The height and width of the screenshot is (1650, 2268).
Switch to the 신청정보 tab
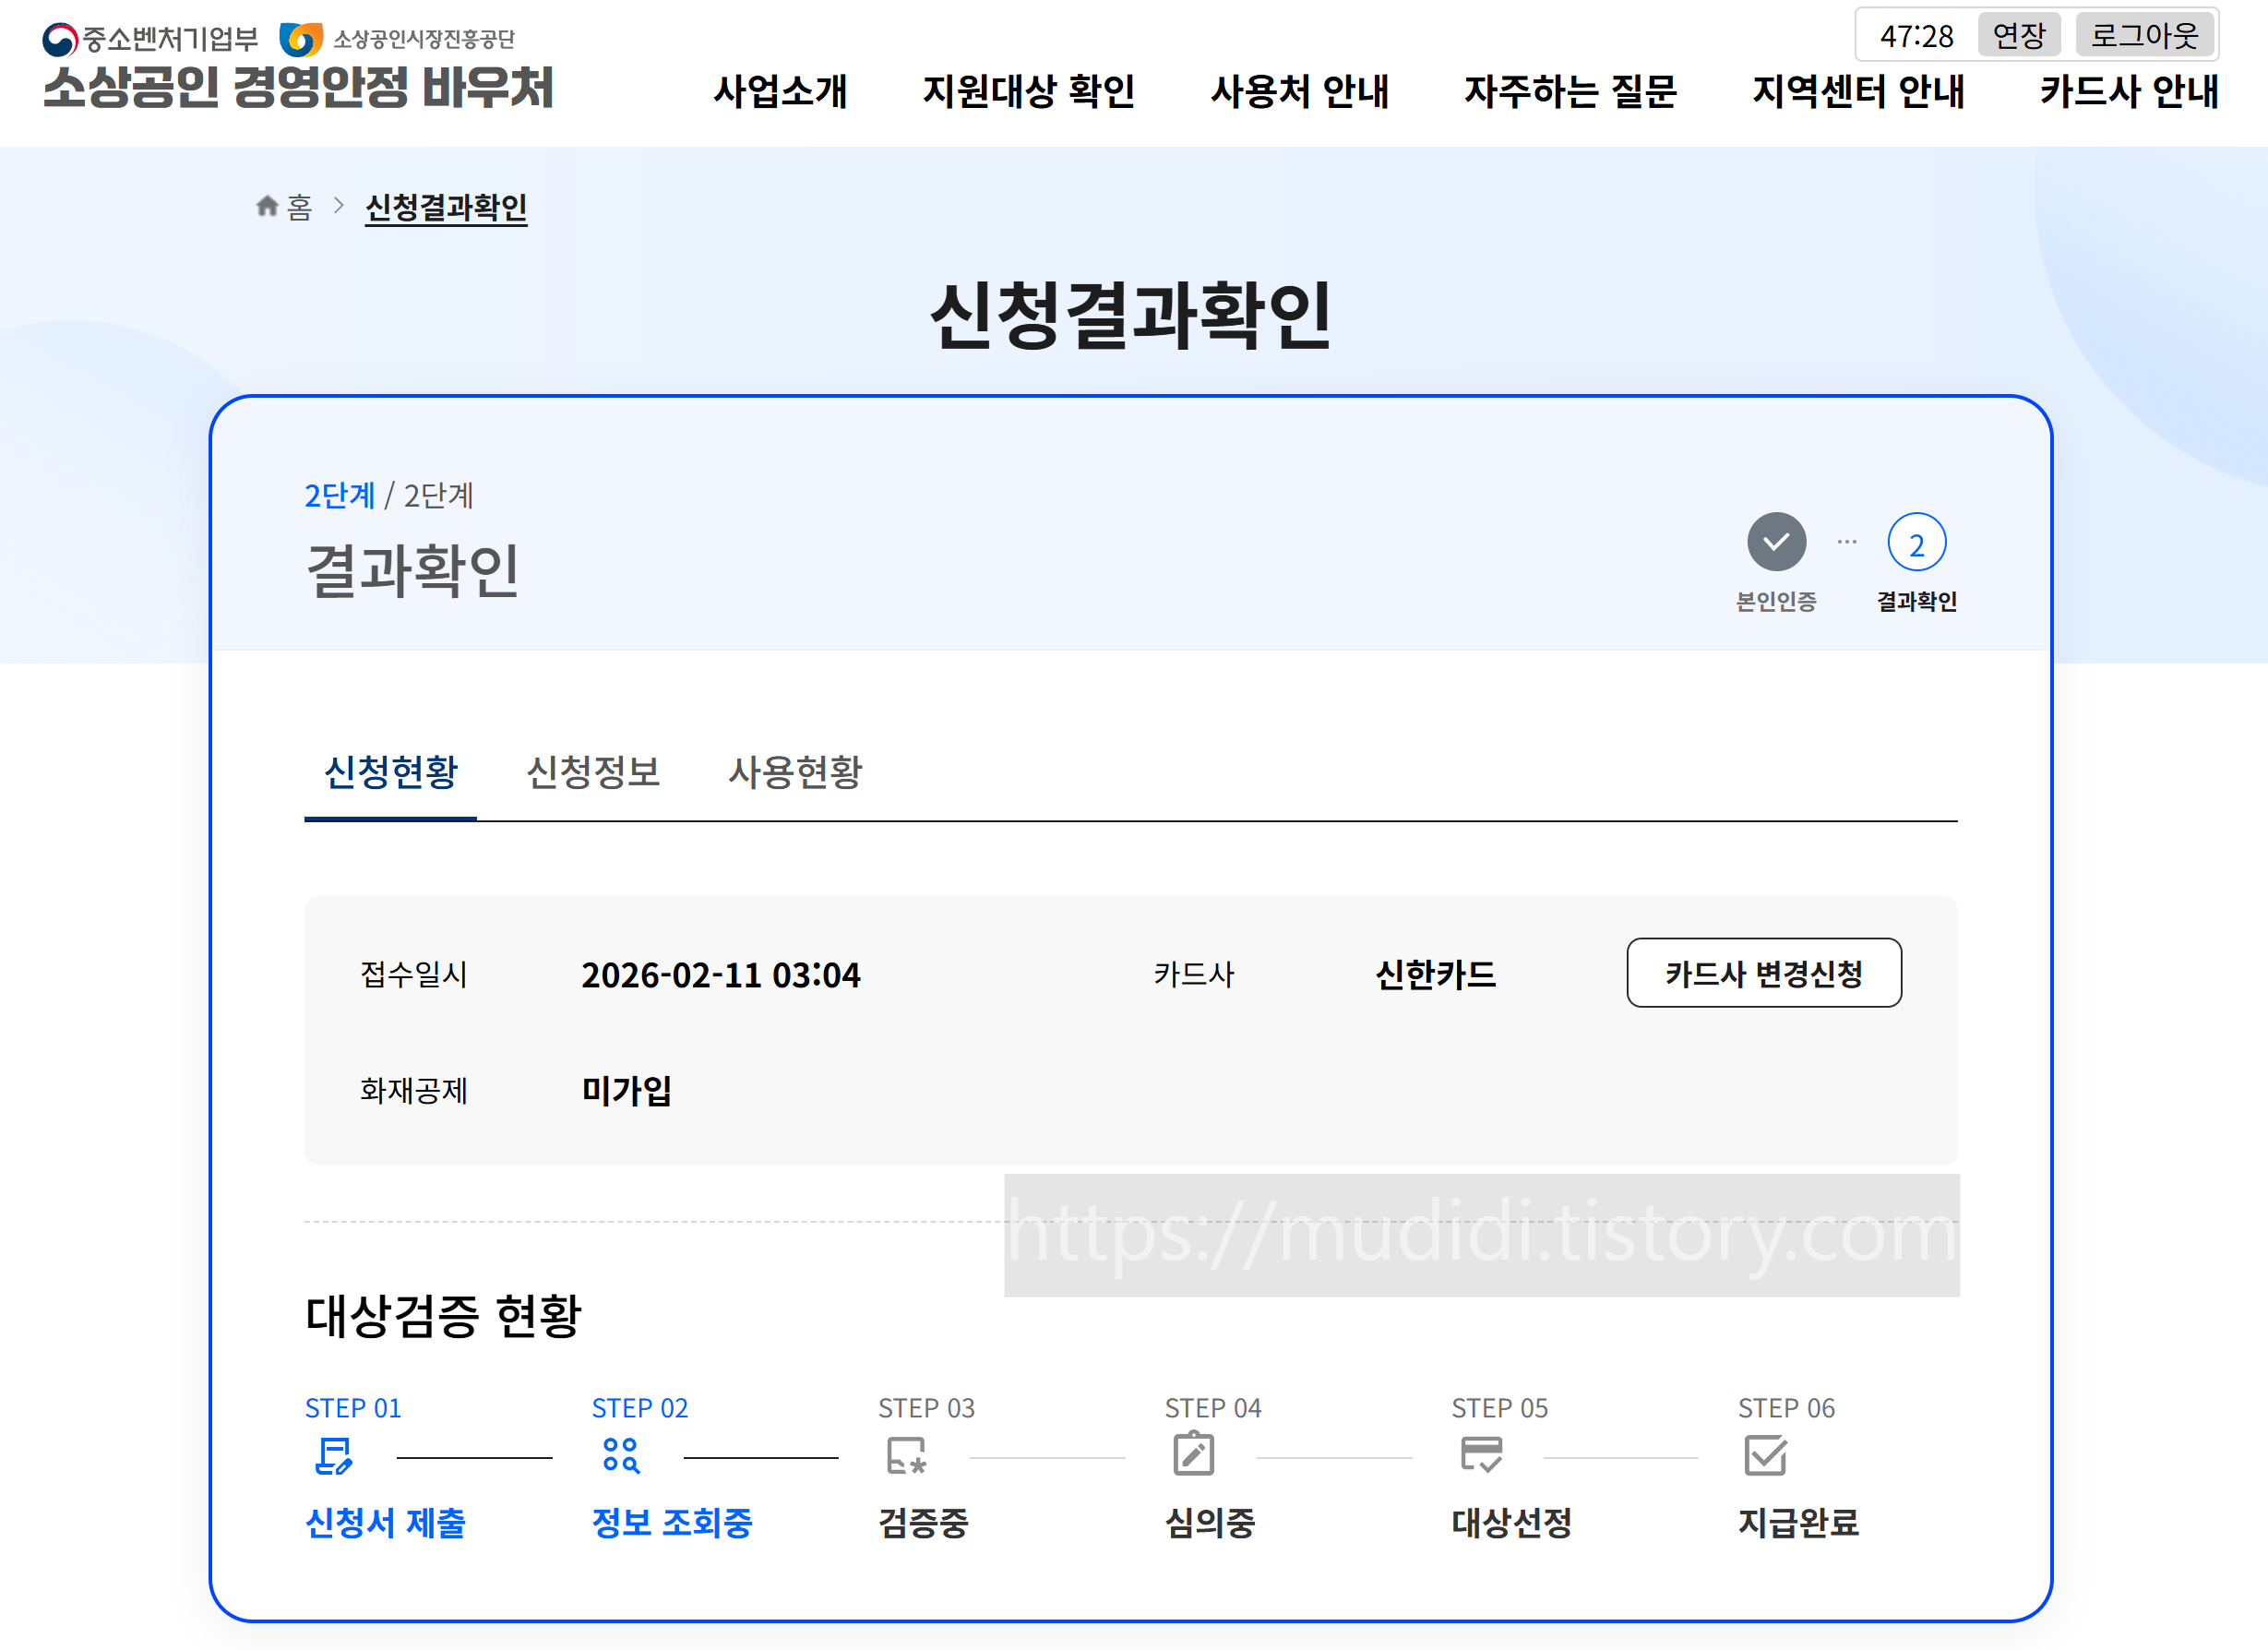tap(593, 772)
